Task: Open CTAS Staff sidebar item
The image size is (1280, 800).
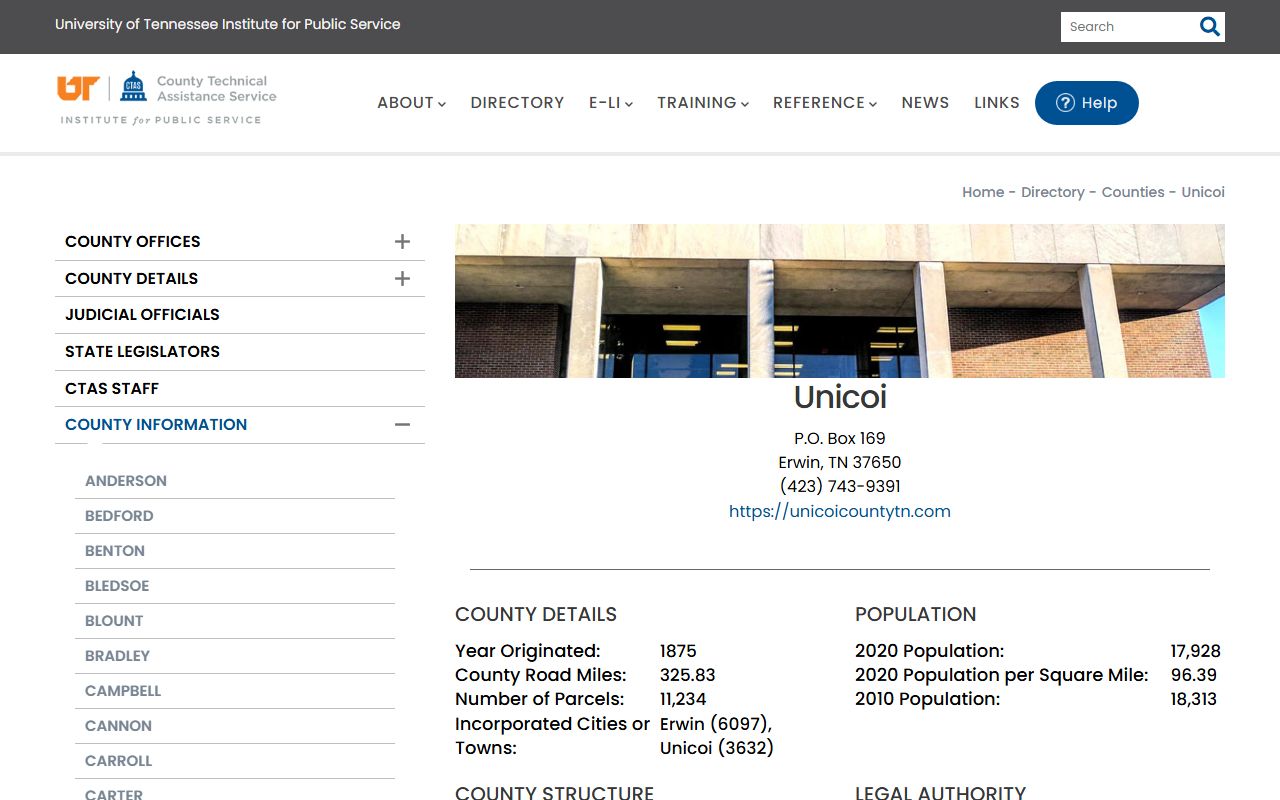Action: pyautogui.click(x=240, y=389)
